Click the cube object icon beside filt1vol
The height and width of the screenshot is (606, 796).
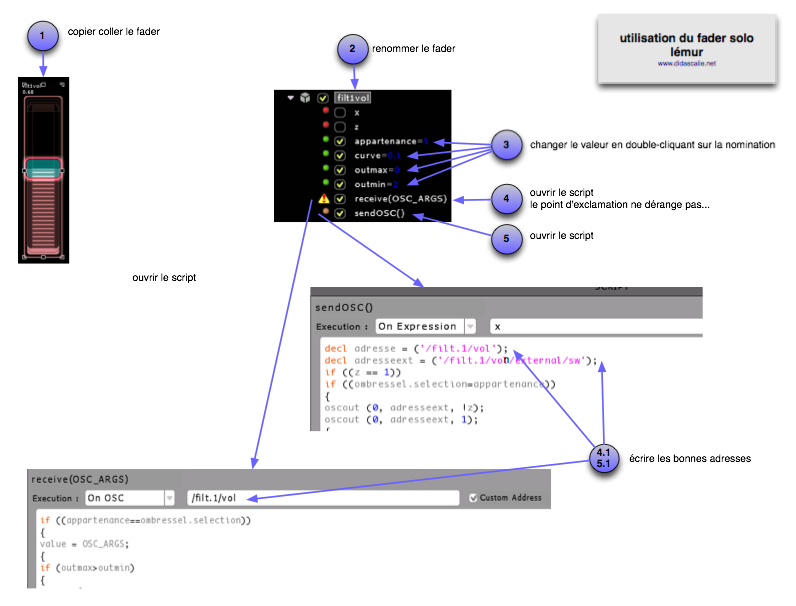click(x=305, y=98)
